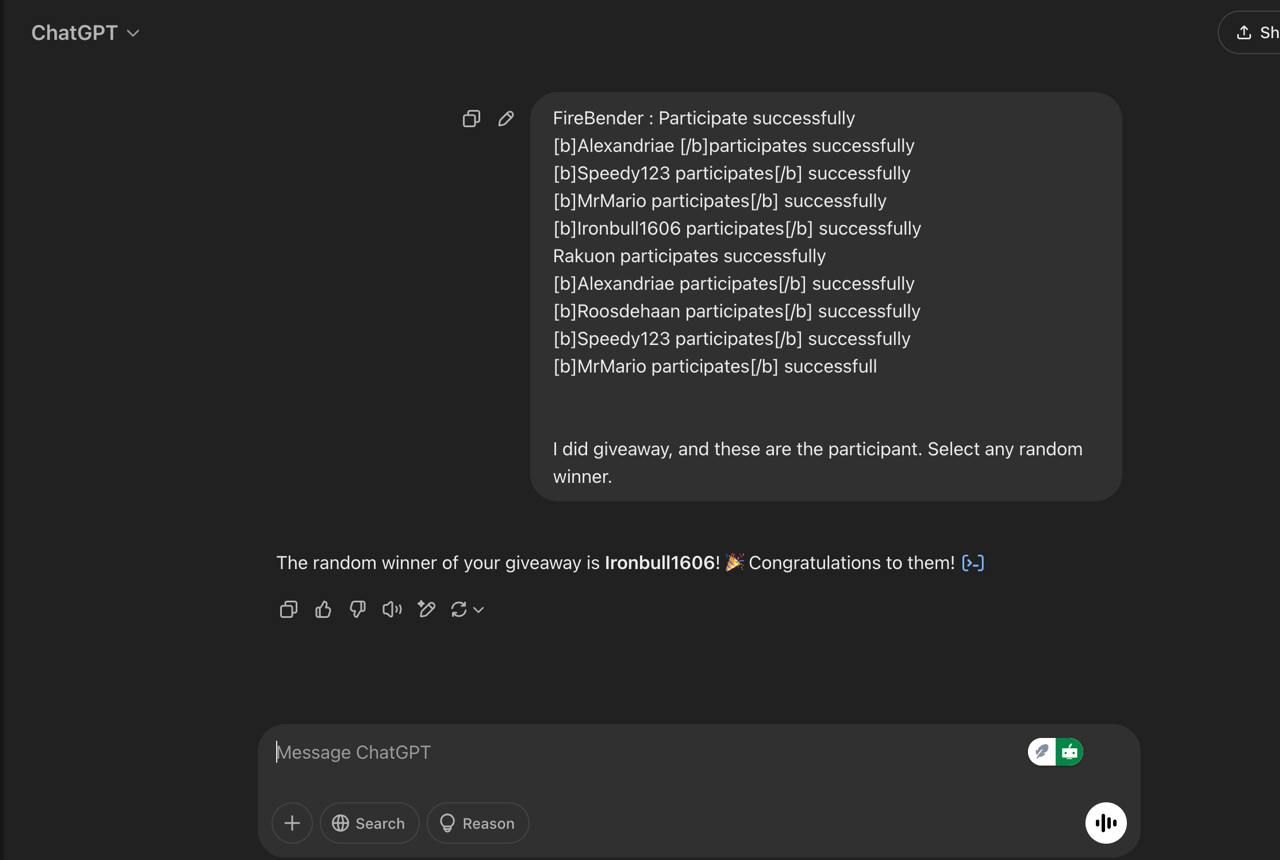Expand the chevron beside the regenerate icon

click(479, 610)
